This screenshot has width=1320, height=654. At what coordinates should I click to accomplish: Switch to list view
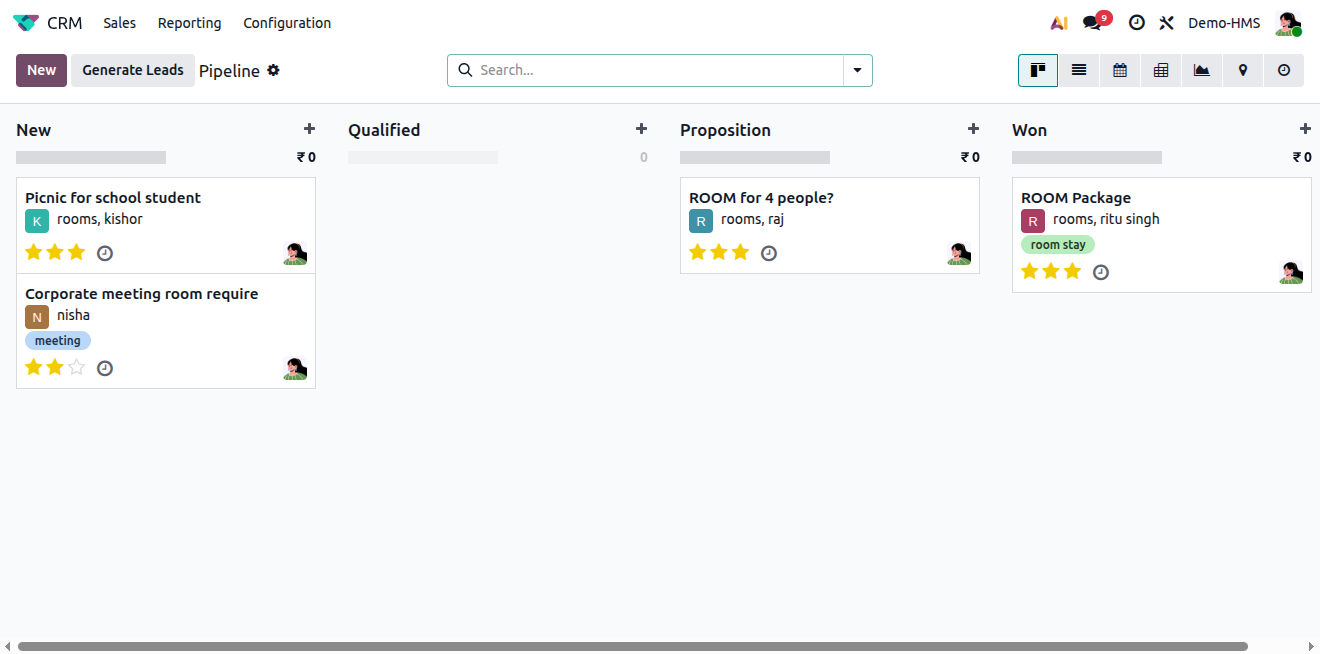[1079, 70]
